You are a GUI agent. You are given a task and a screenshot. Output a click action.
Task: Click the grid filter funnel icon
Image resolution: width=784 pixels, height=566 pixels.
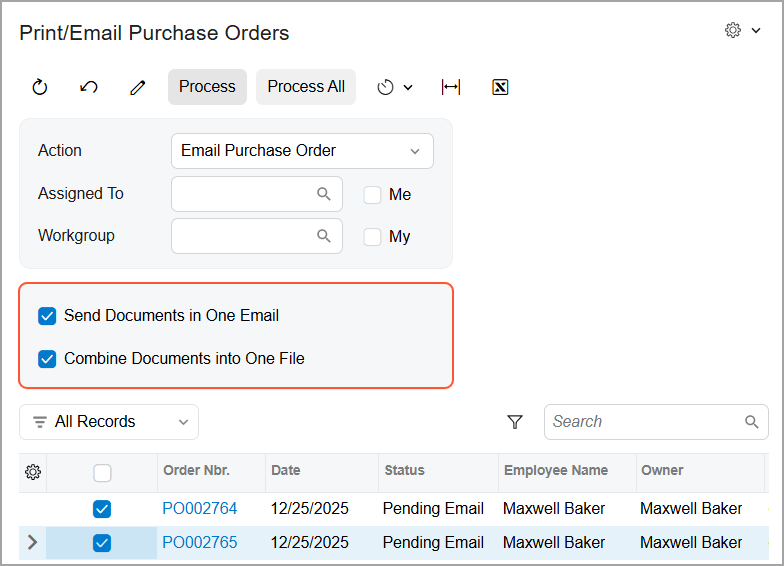[x=515, y=422]
